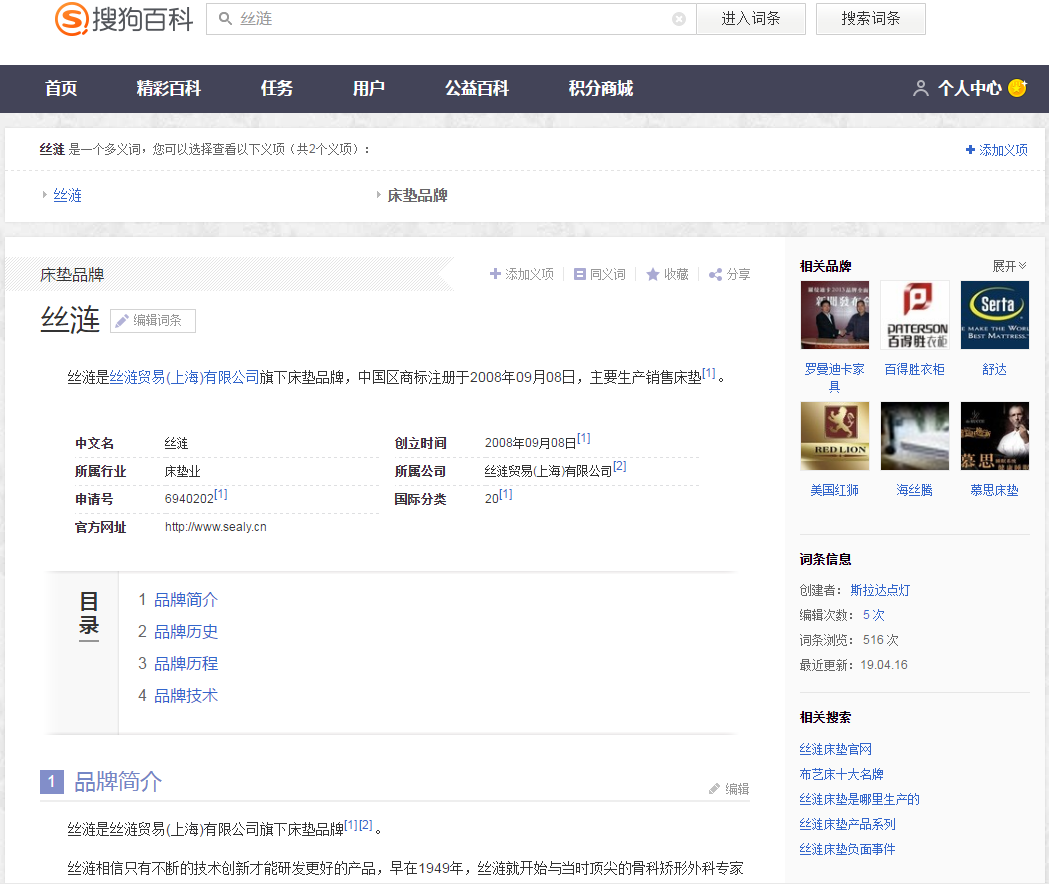Screen dimensions: 1049x888
Task: Click the 搜索词条 button
Action: 870,19
